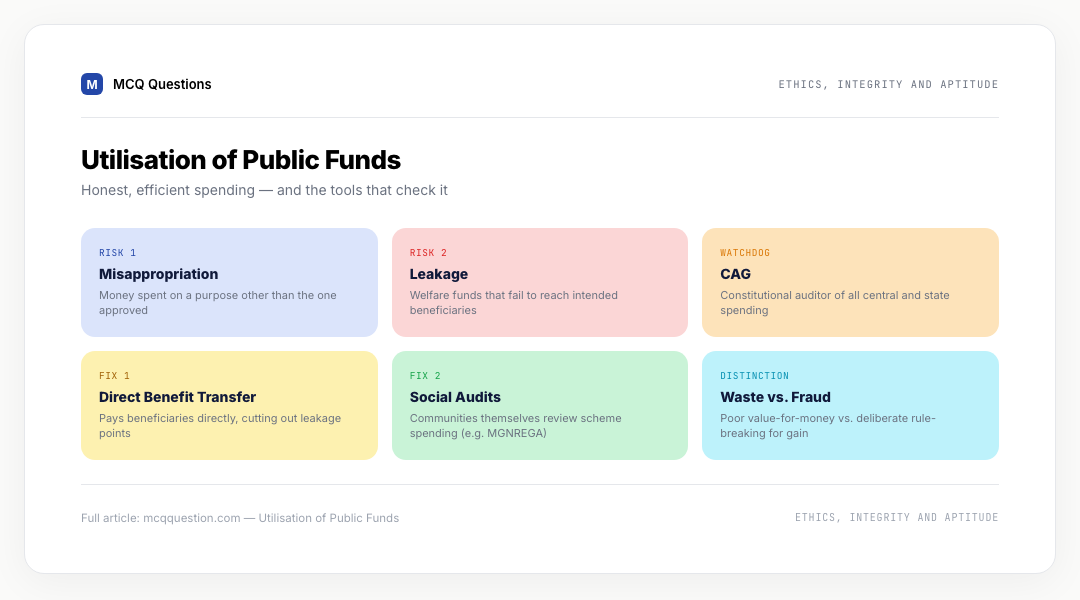1080x600 pixels.
Task: Click the MGNREGA description text in Social Audits
Action: tap(516, 426)
